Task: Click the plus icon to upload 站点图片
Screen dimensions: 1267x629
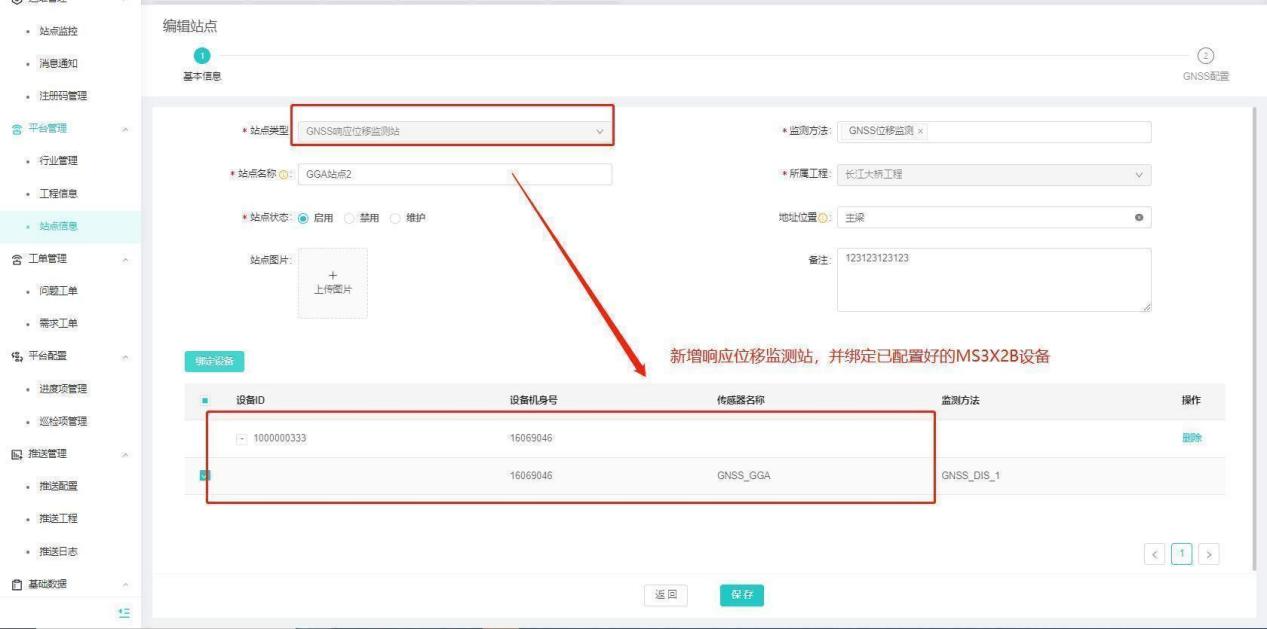Action: coord(333,276)
